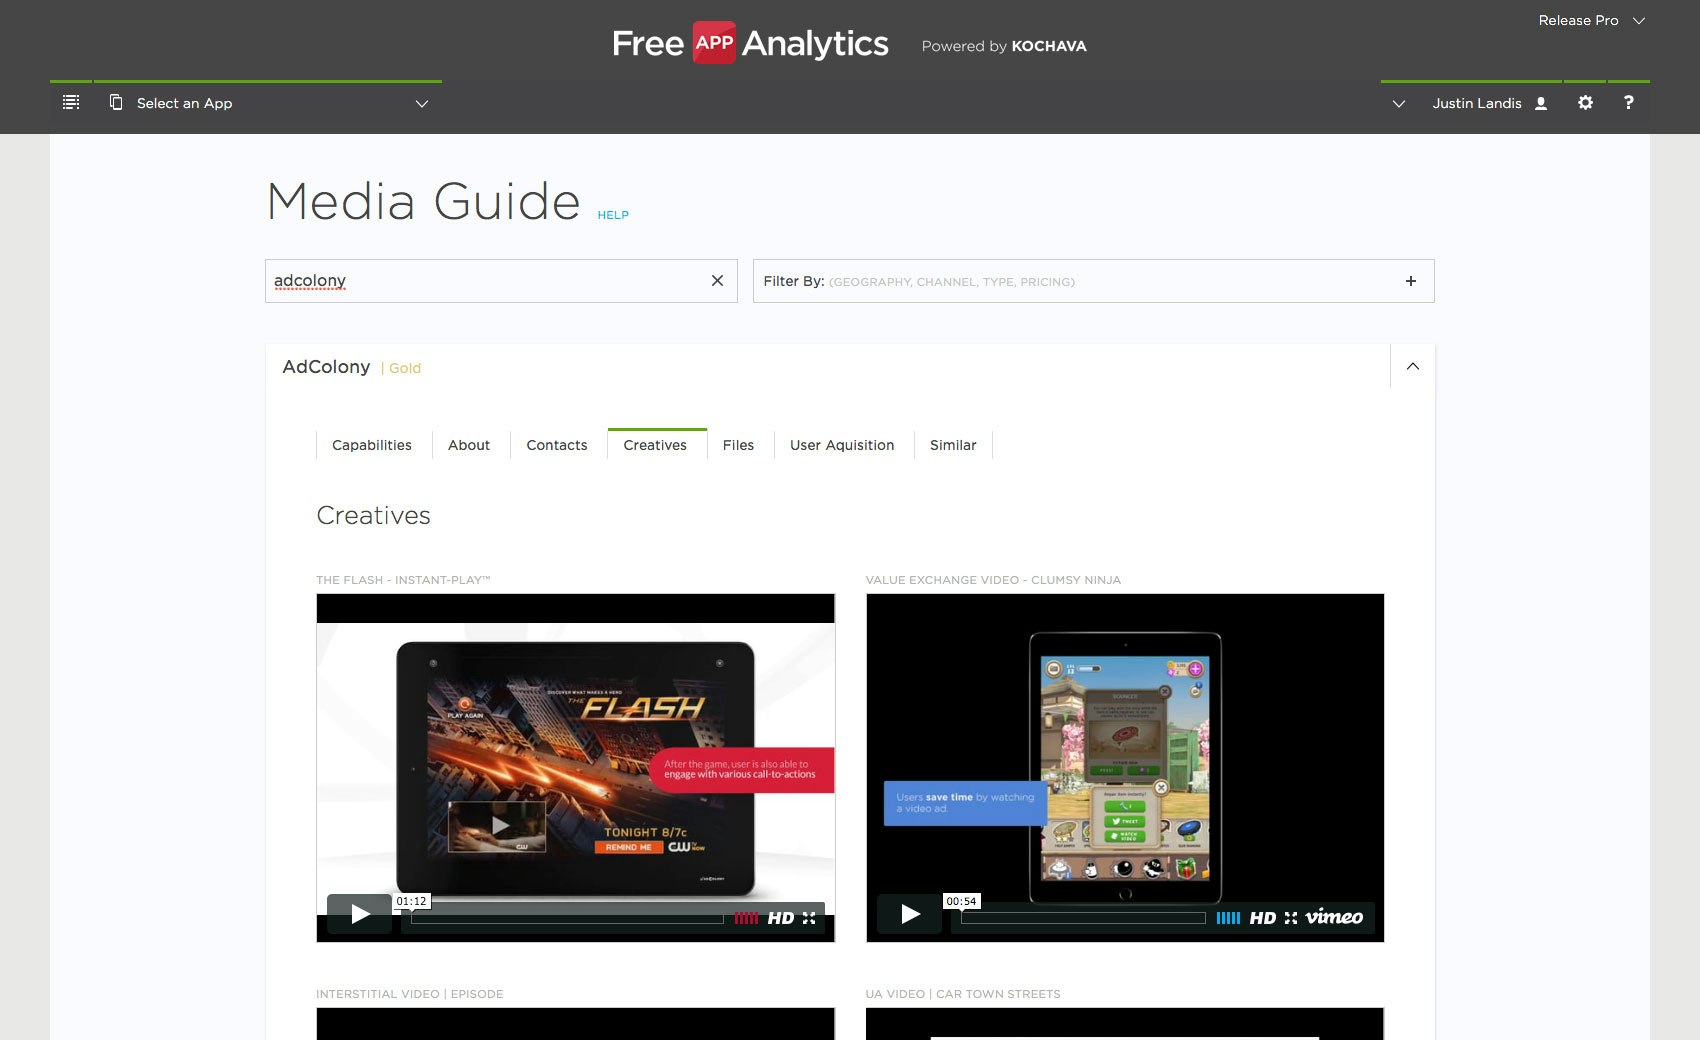Screen dimensions: 1700x1040
Task: Click the volume bars on The Flash player
Action: [x=744, y=917]
